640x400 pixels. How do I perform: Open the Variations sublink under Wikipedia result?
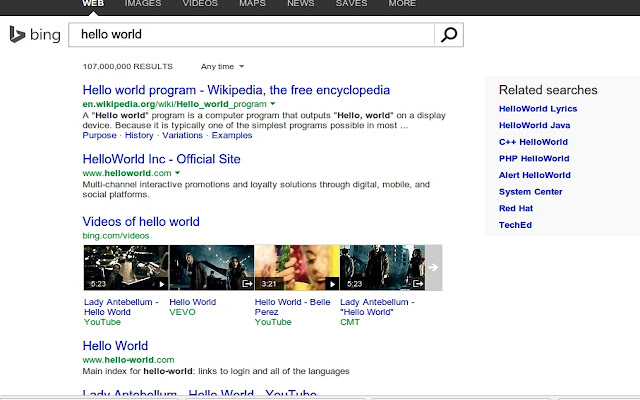(182, 136)
